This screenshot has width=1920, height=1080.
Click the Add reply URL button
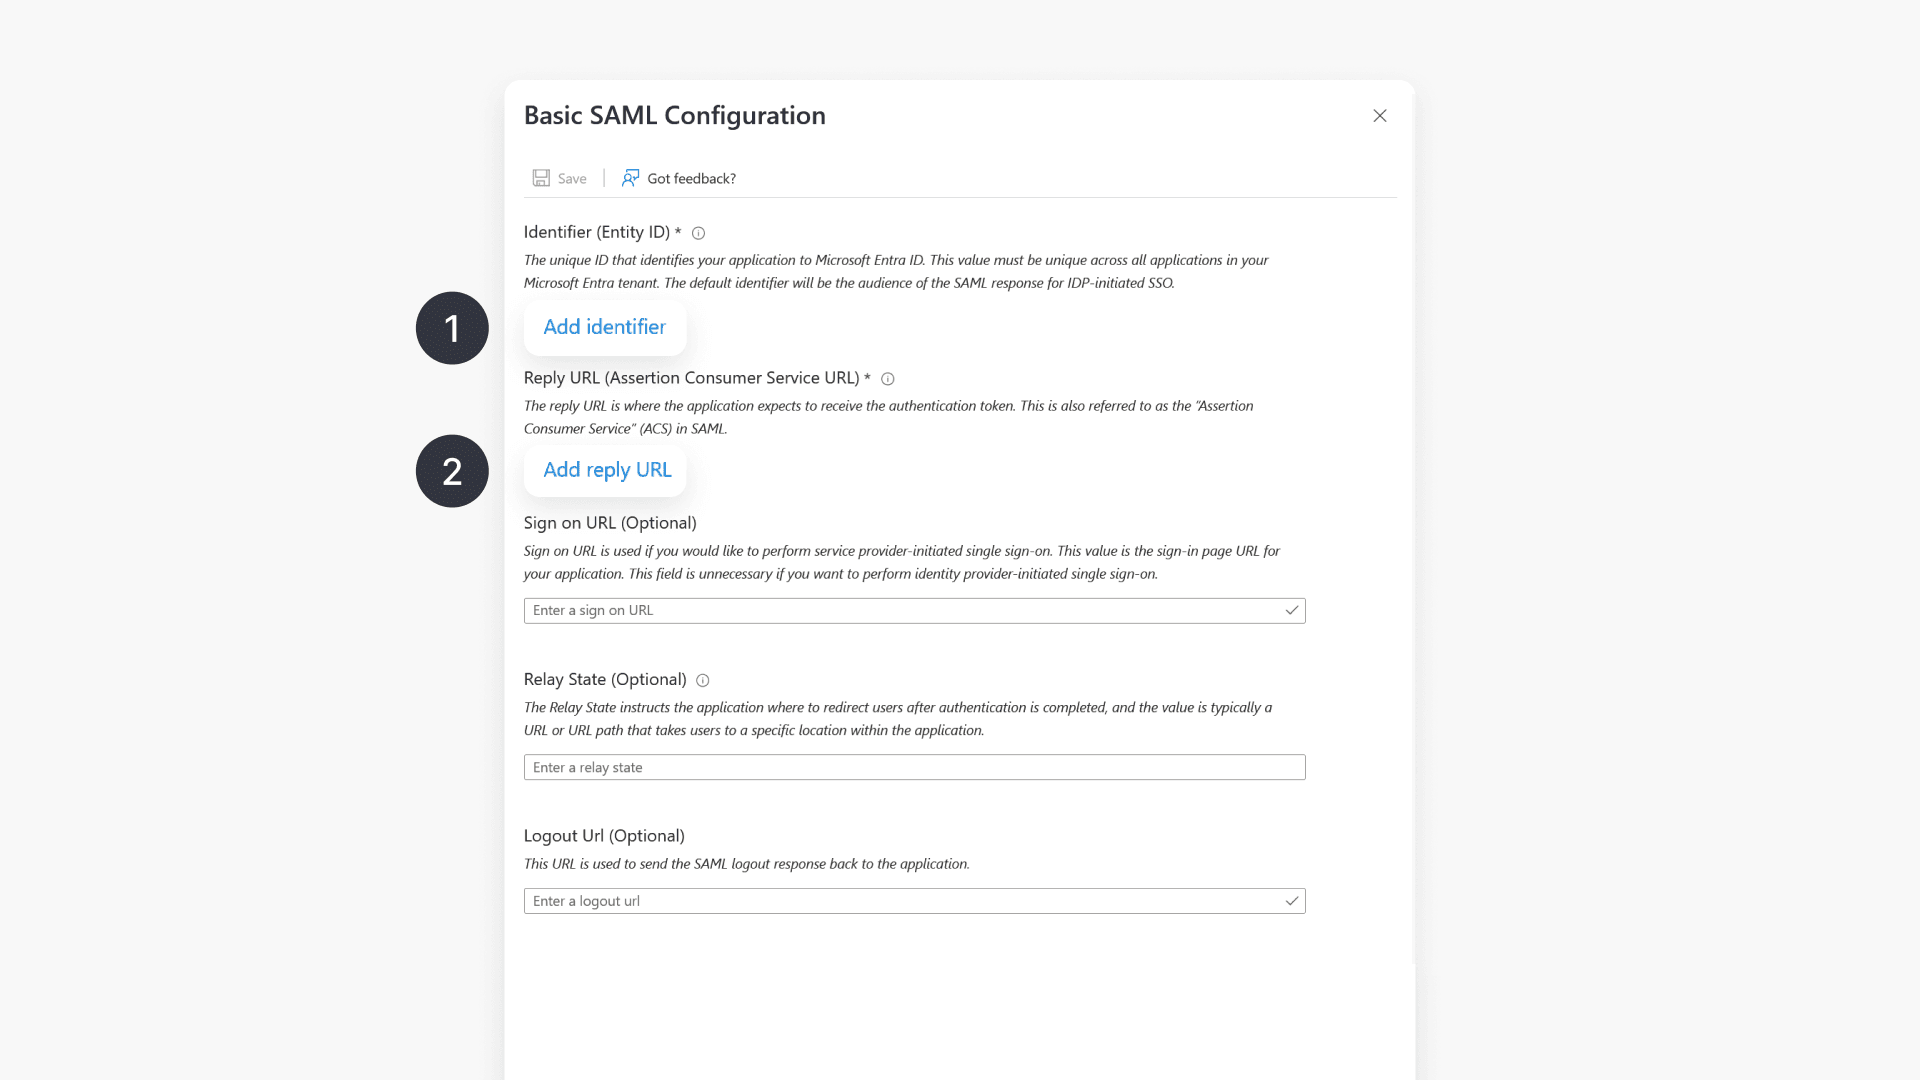(x=604, y=469)
